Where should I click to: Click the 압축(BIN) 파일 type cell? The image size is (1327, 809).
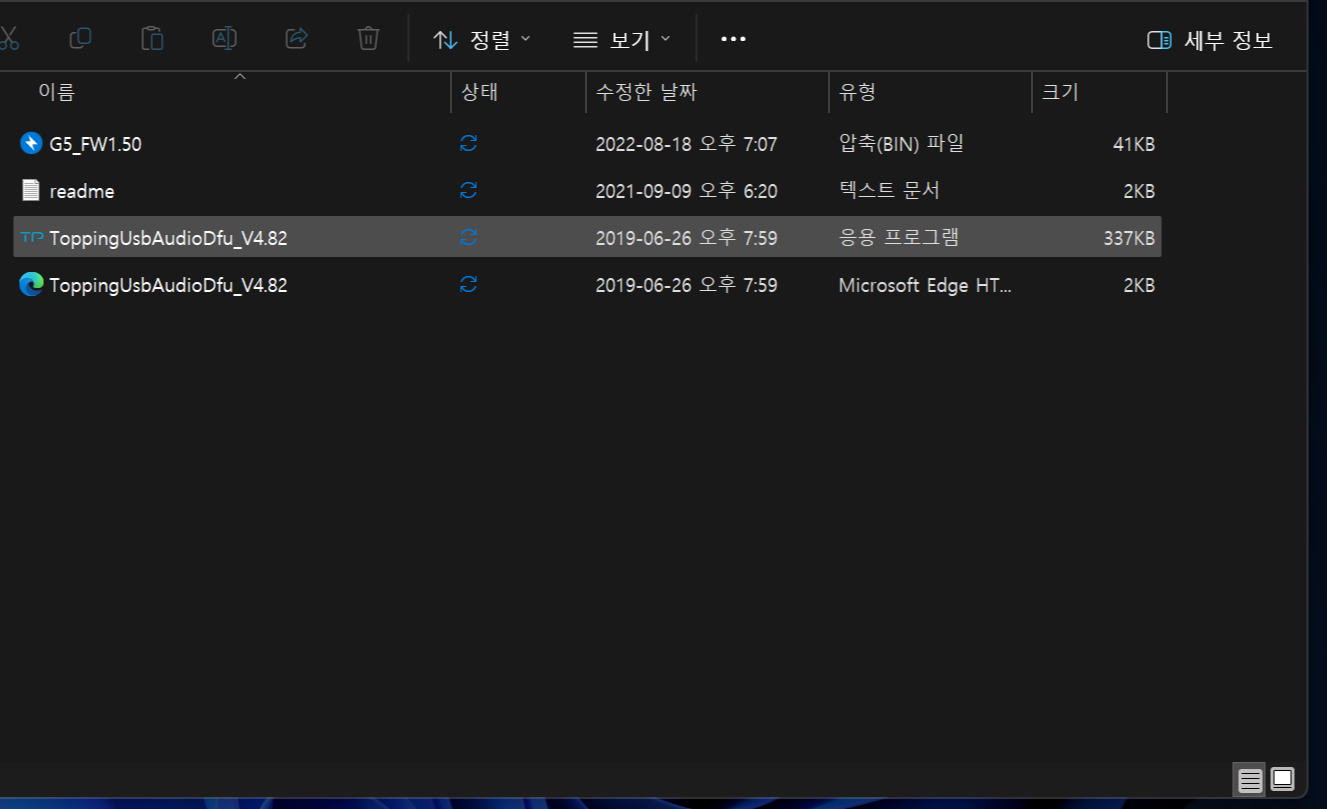click(x=901, y=143)
